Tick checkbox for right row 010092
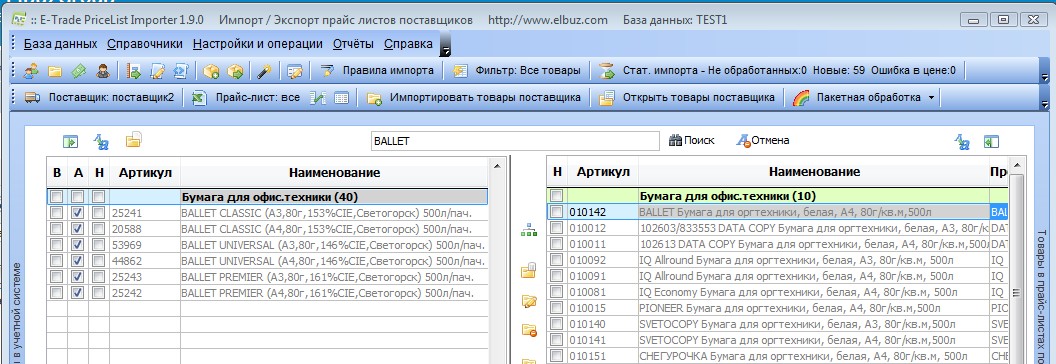Viewport: 1056px width, 364px height. pos(557,260)
